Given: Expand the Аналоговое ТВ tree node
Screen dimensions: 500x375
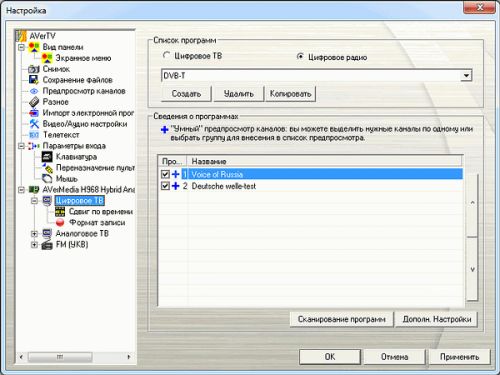Looking at the screenshot, I should coord(34,234).
